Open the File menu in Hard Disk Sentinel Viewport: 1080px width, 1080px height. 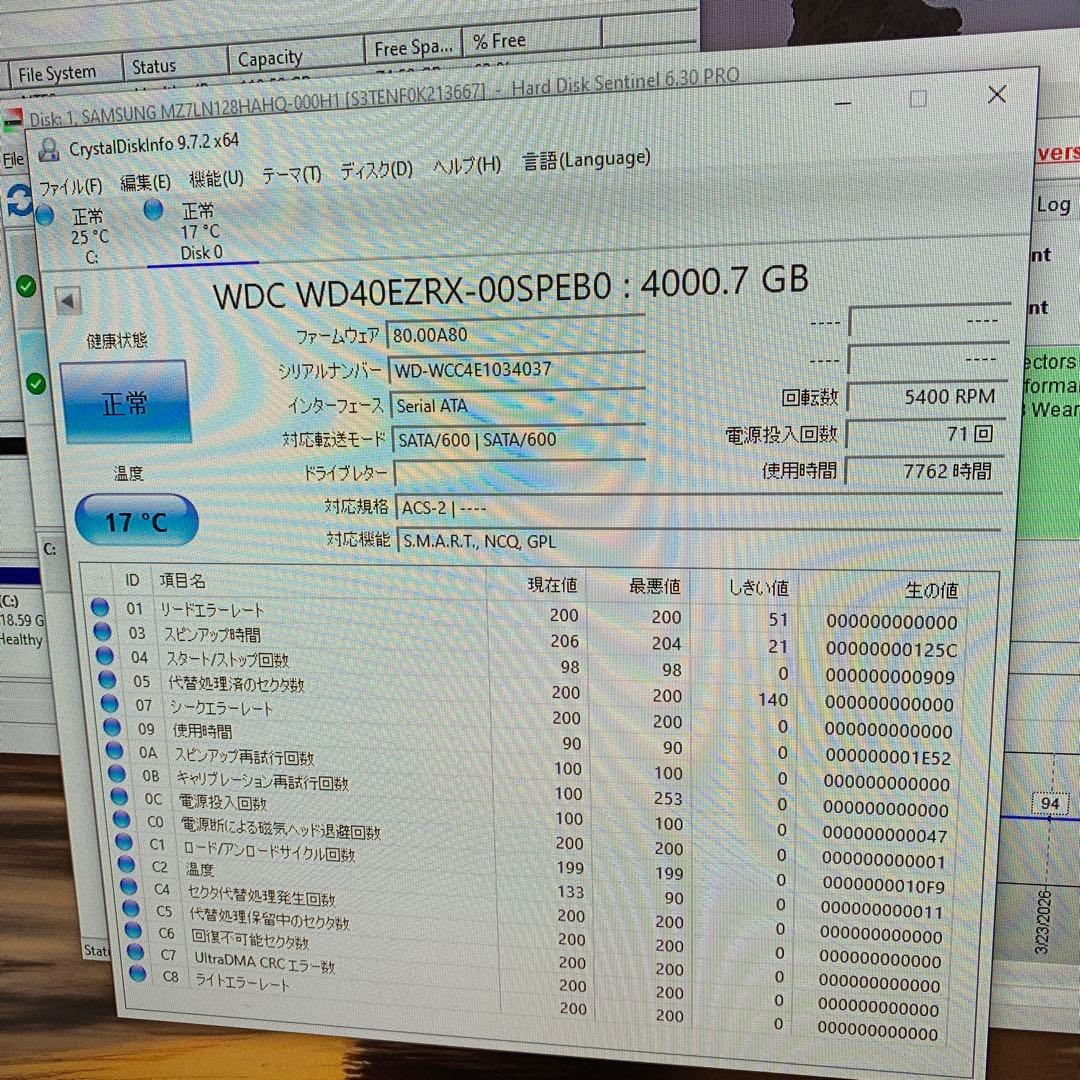tap(12, 160)
